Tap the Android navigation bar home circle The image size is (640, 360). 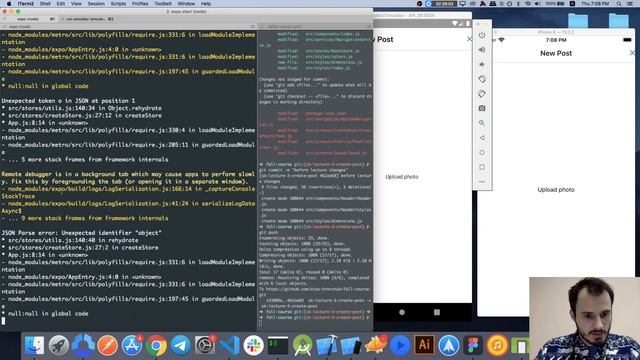[x=402, y=312]
